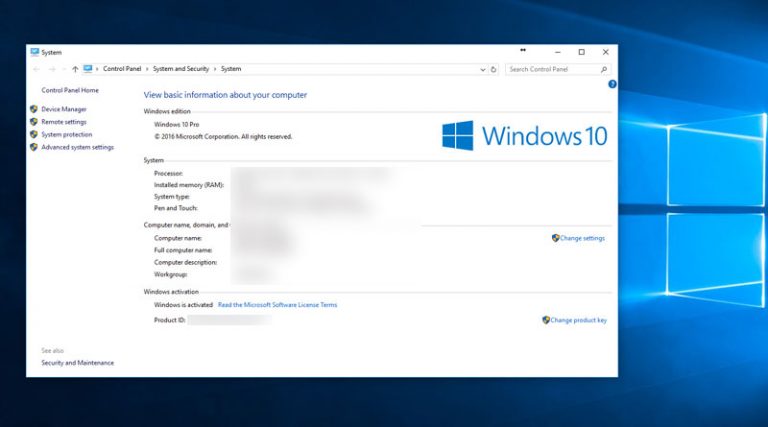This screenshot has height=427, width=768.
Task: Click the Windows 10 logo
Action: (525, 136)
